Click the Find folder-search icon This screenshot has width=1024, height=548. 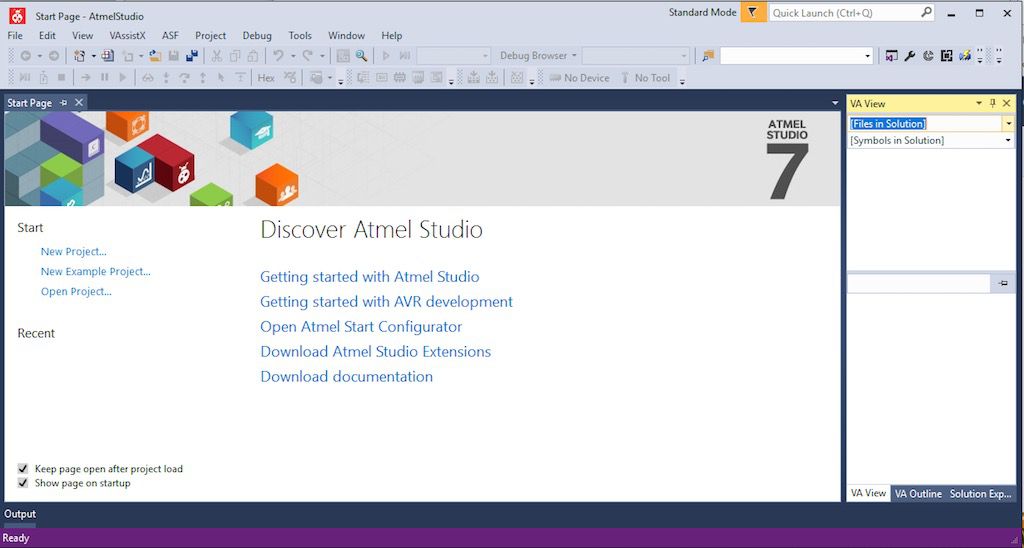coord(708,56)
